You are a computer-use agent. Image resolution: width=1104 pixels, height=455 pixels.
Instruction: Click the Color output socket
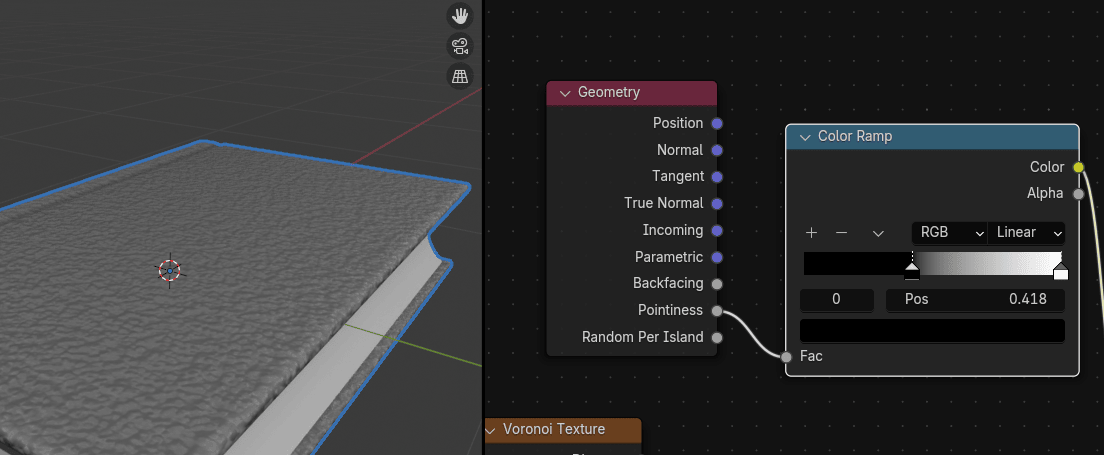coord(1078,167)
